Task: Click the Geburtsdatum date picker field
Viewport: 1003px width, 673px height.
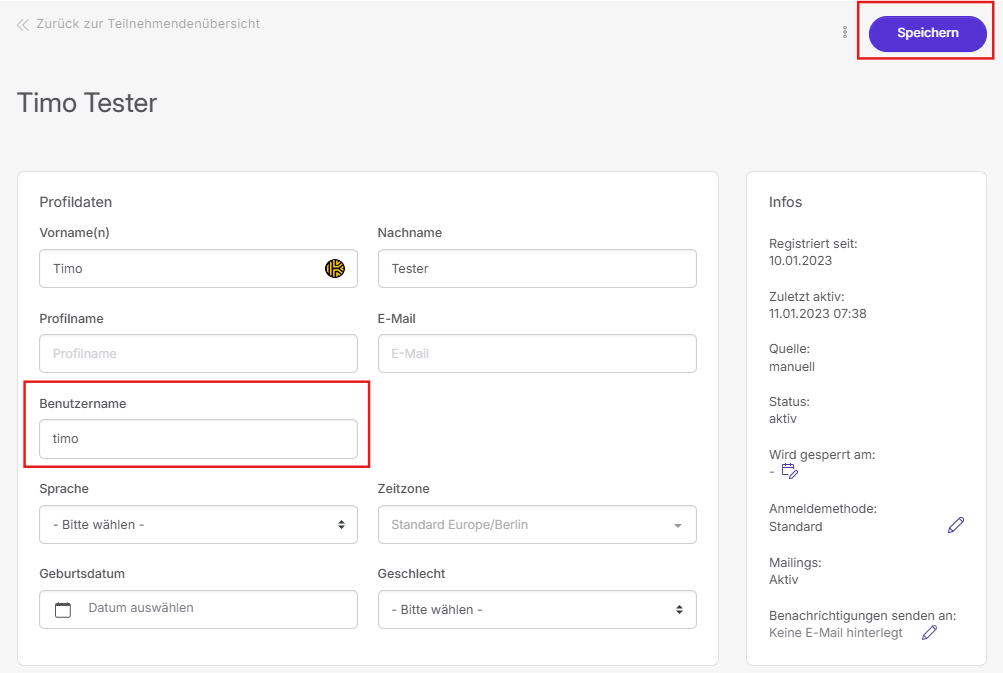Action: (198, 610)
